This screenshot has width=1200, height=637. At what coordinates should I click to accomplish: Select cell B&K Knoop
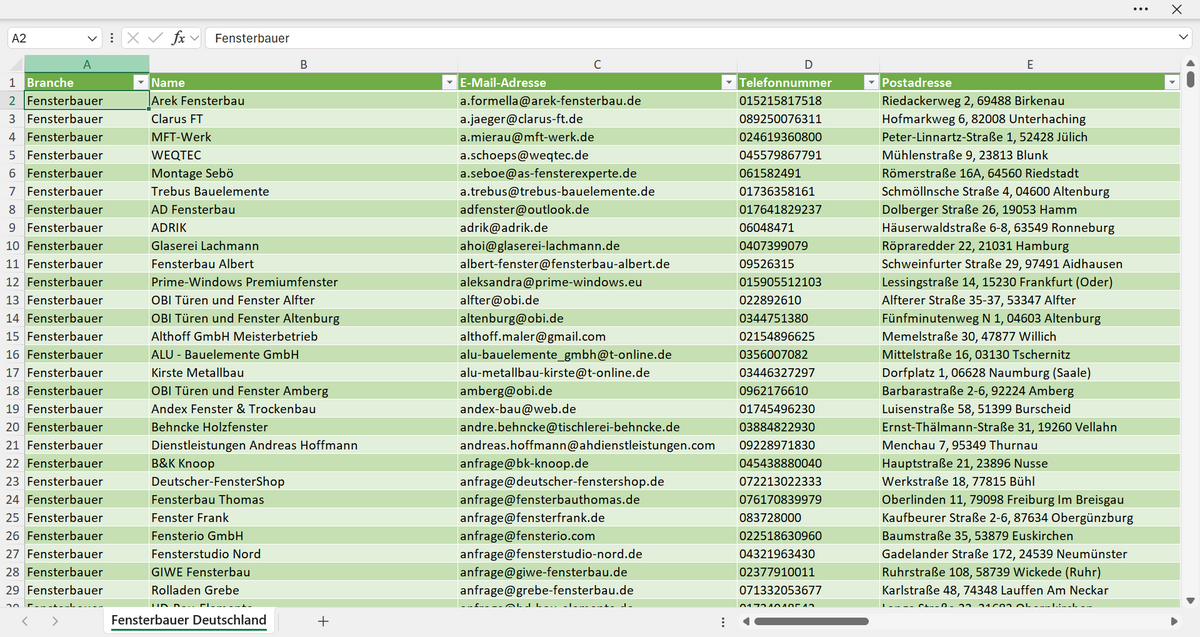(303, 463)
